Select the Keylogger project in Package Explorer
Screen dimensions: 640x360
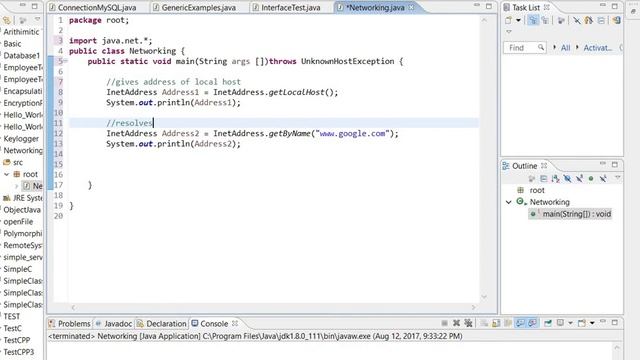(x=21, y=139)
